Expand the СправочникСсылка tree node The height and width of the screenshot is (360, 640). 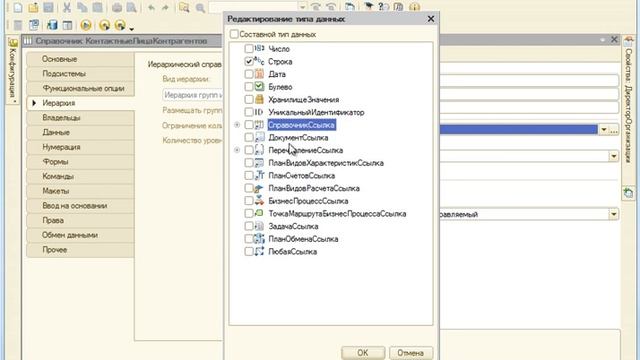click(237, 125)
